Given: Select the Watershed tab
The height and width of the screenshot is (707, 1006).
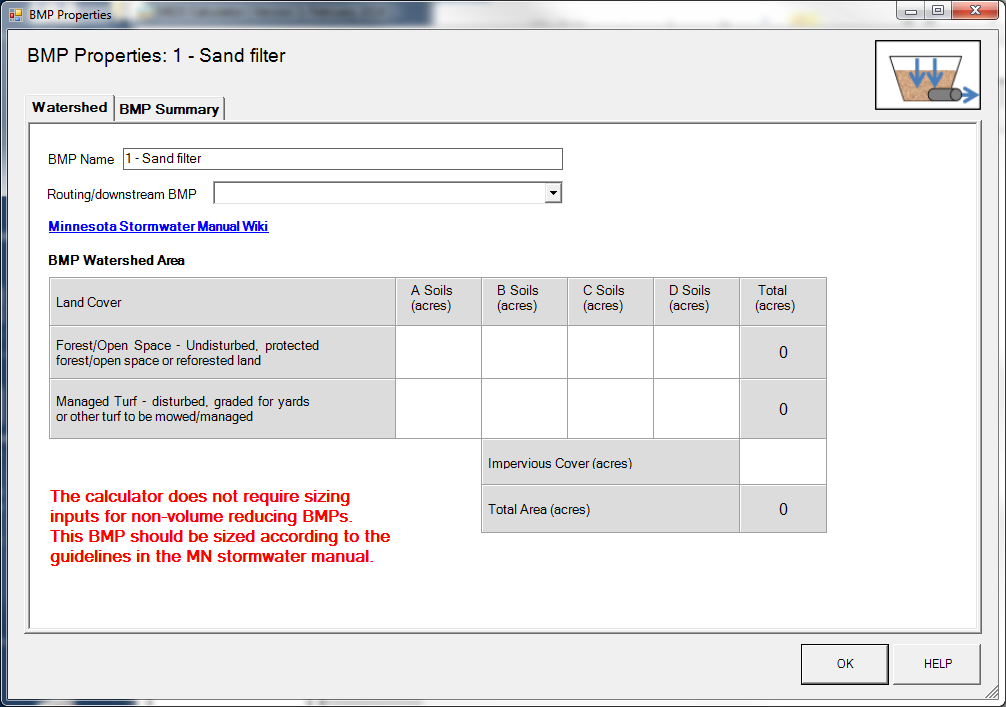Looking at the screenshot, I should coord(68,106).
